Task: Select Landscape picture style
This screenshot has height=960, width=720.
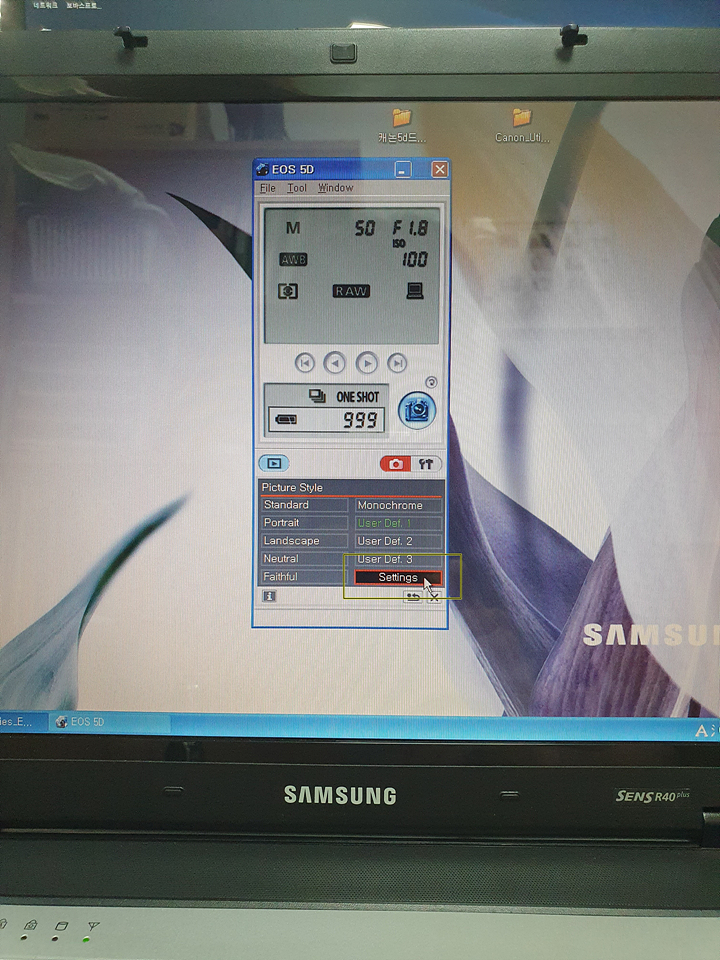Action: click(x=303, y=541)
